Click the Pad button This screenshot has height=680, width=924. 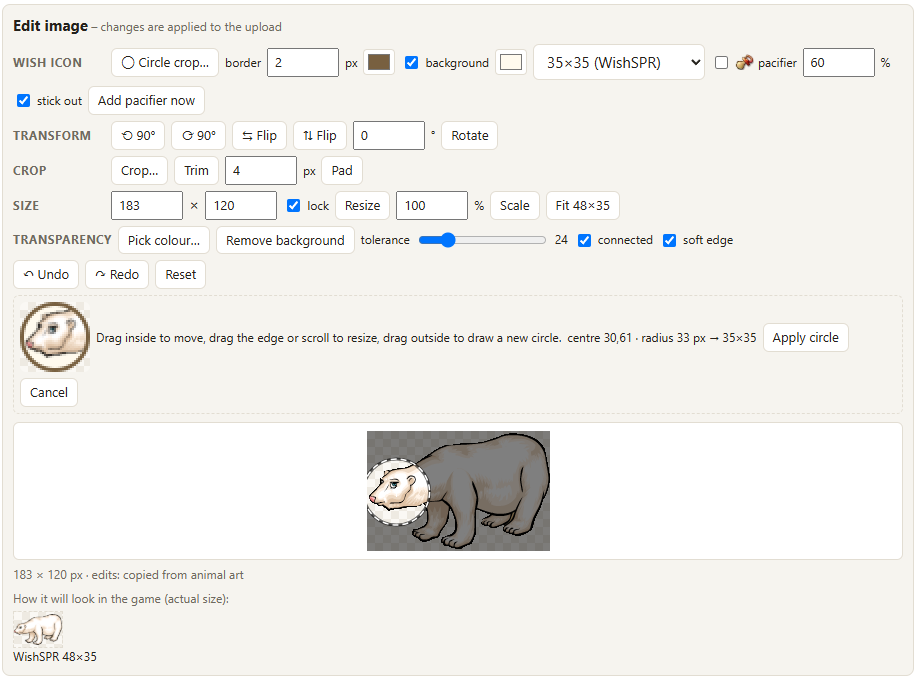click(342, 171)
